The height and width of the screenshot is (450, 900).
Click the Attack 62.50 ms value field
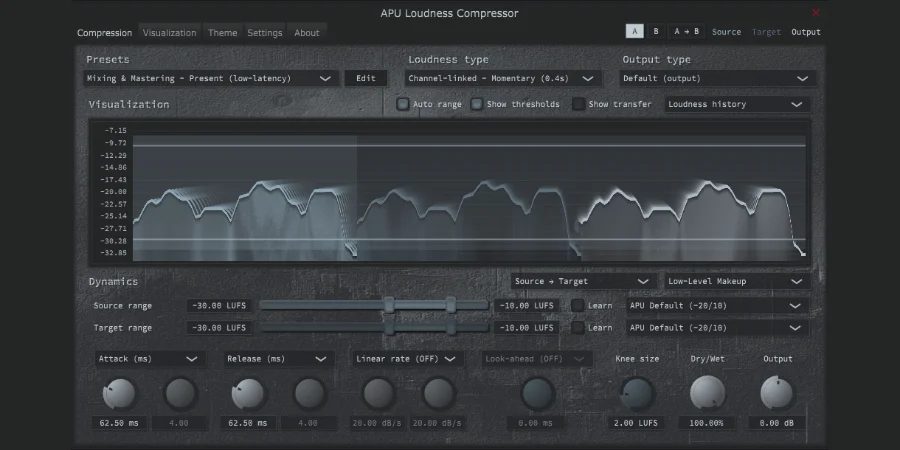point(119,423)
